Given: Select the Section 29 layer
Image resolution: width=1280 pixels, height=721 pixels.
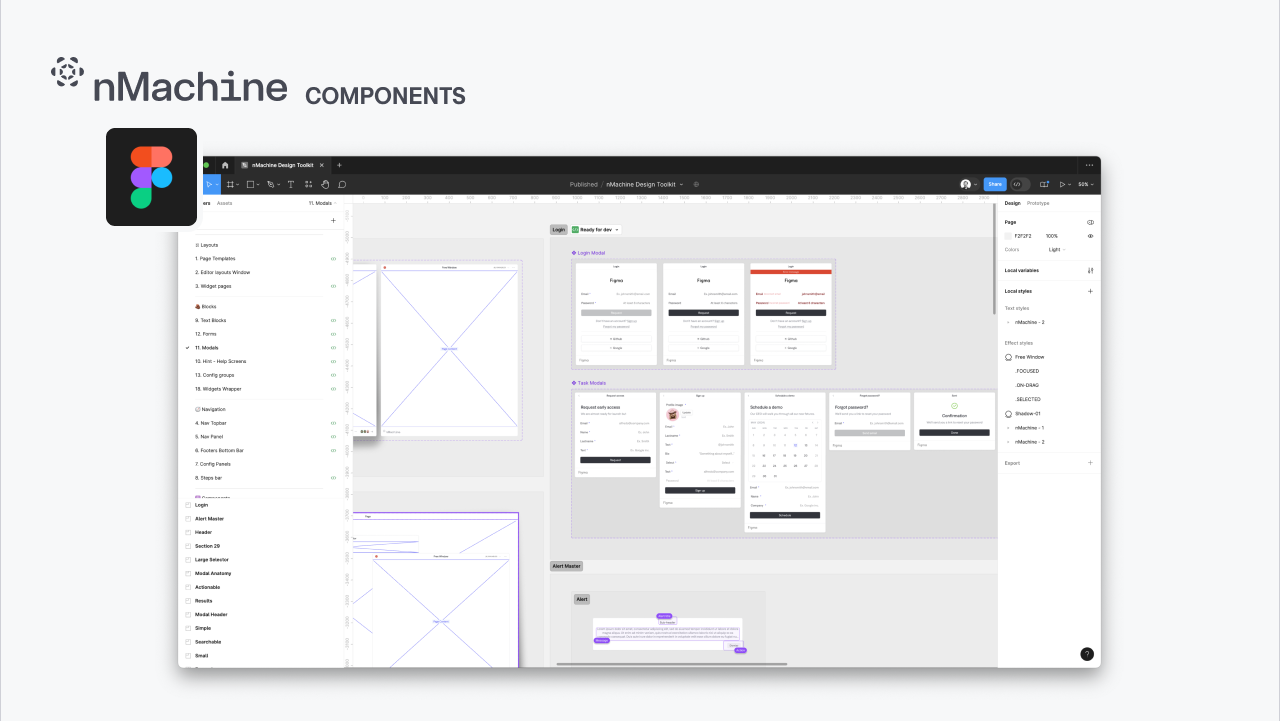Looking at the screenshot, I should (x=207, y=546).
